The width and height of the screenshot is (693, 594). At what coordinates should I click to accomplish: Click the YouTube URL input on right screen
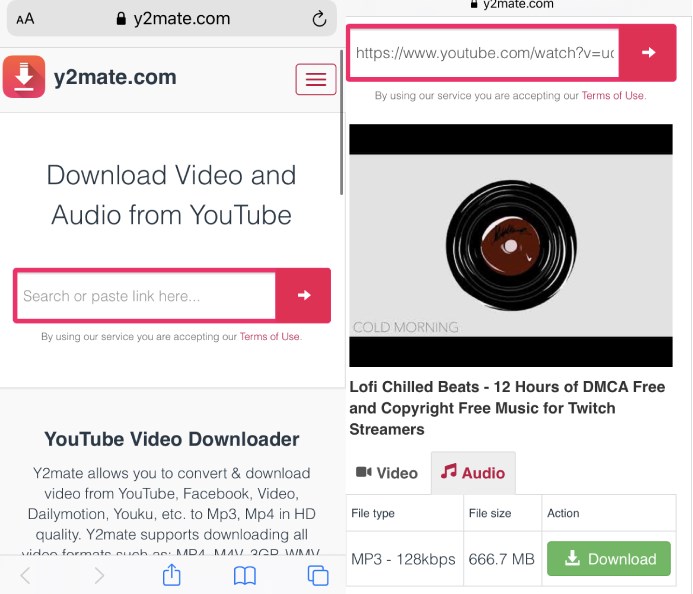[485, 53]
